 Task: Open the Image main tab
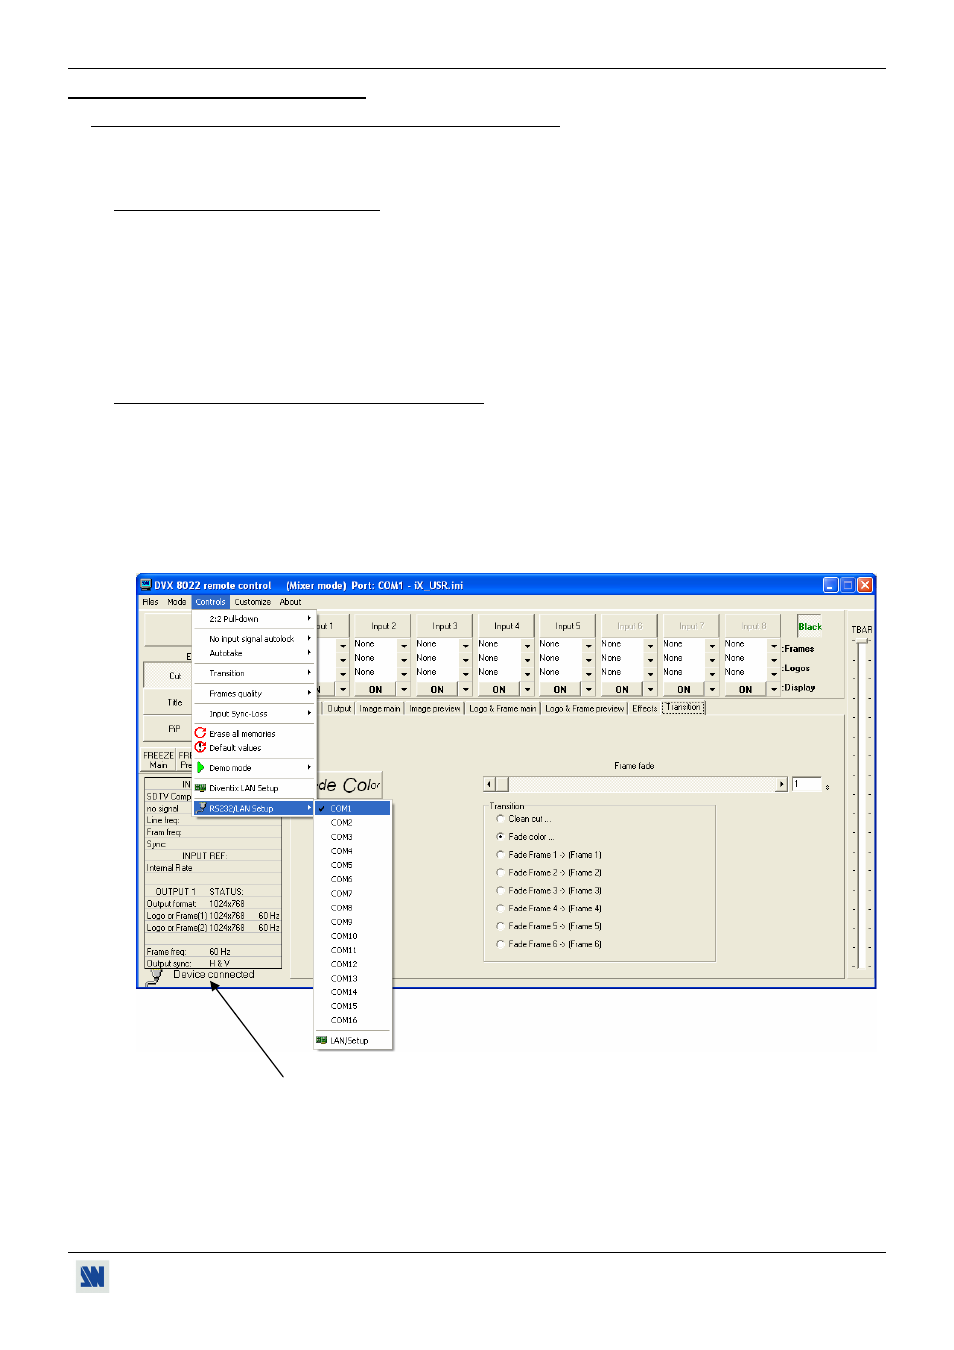coord(380,708)
